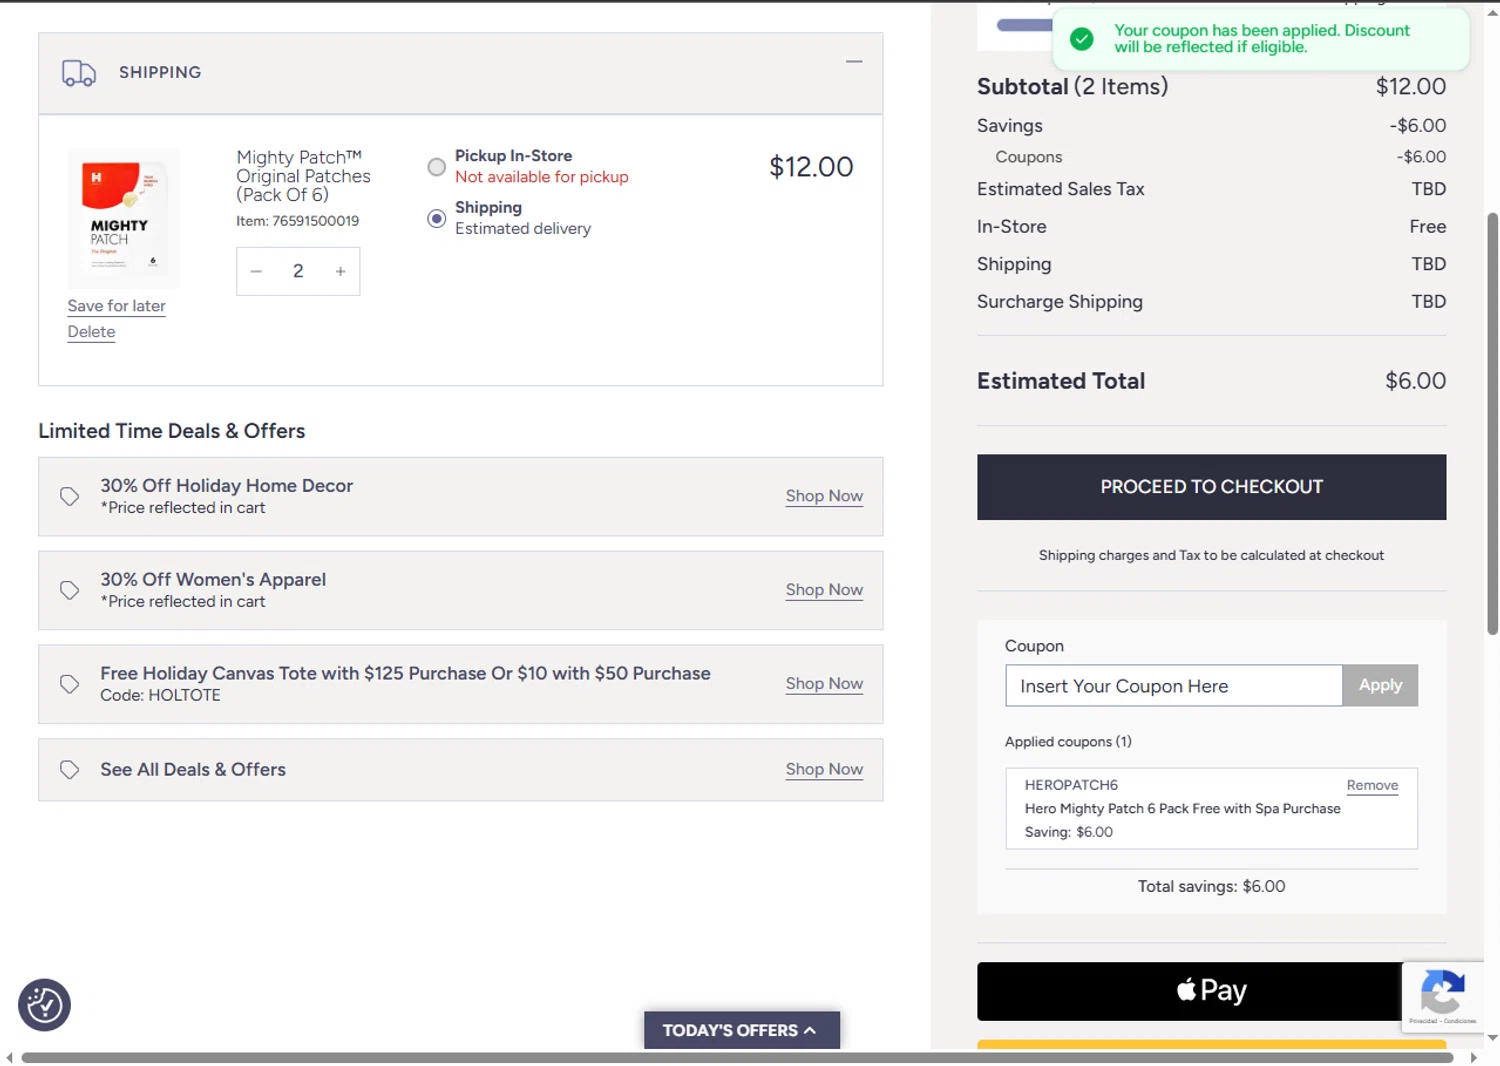Select Pickup In-Store radio option

[x=437, y=167]
